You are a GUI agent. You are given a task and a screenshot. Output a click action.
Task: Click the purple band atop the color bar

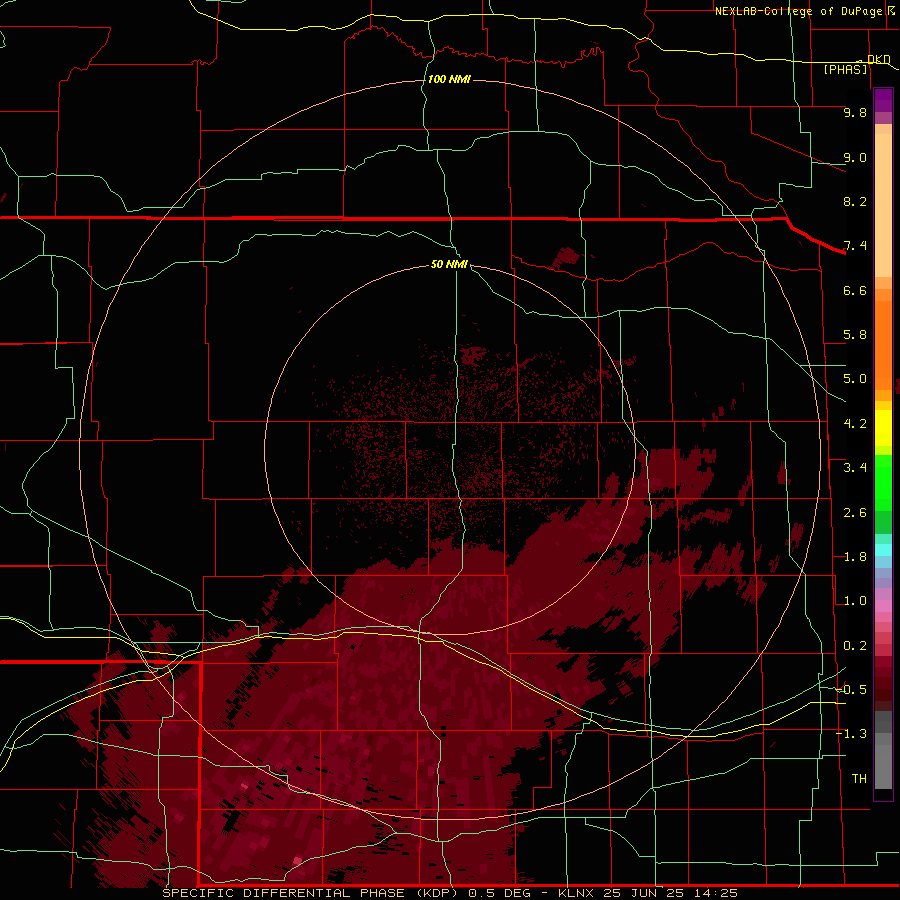[x=883, y=100]
